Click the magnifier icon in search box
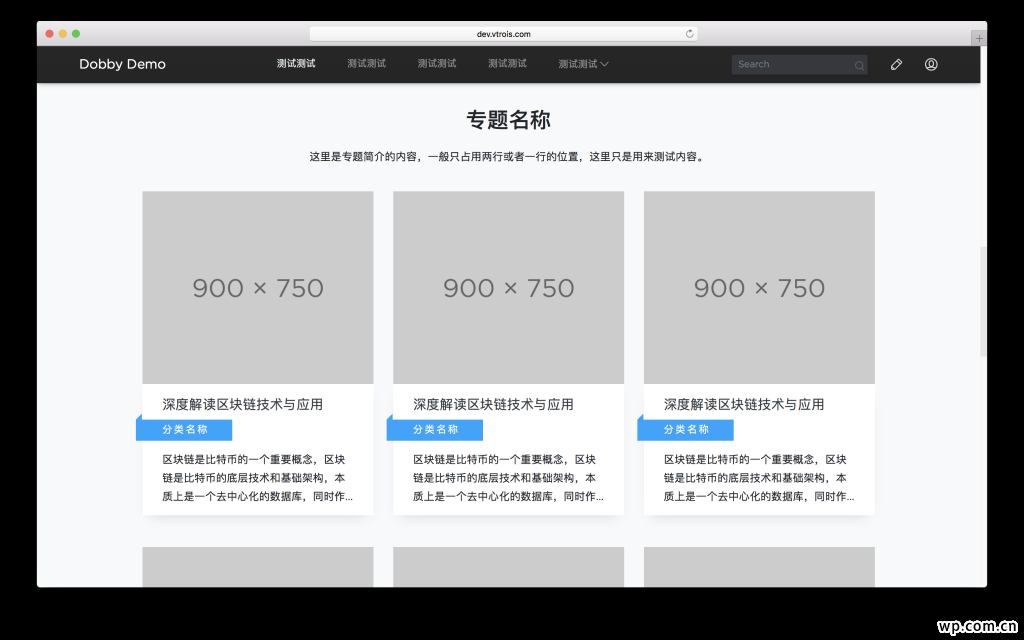This screenshot has height=640, width=1024. coord(859,65)
